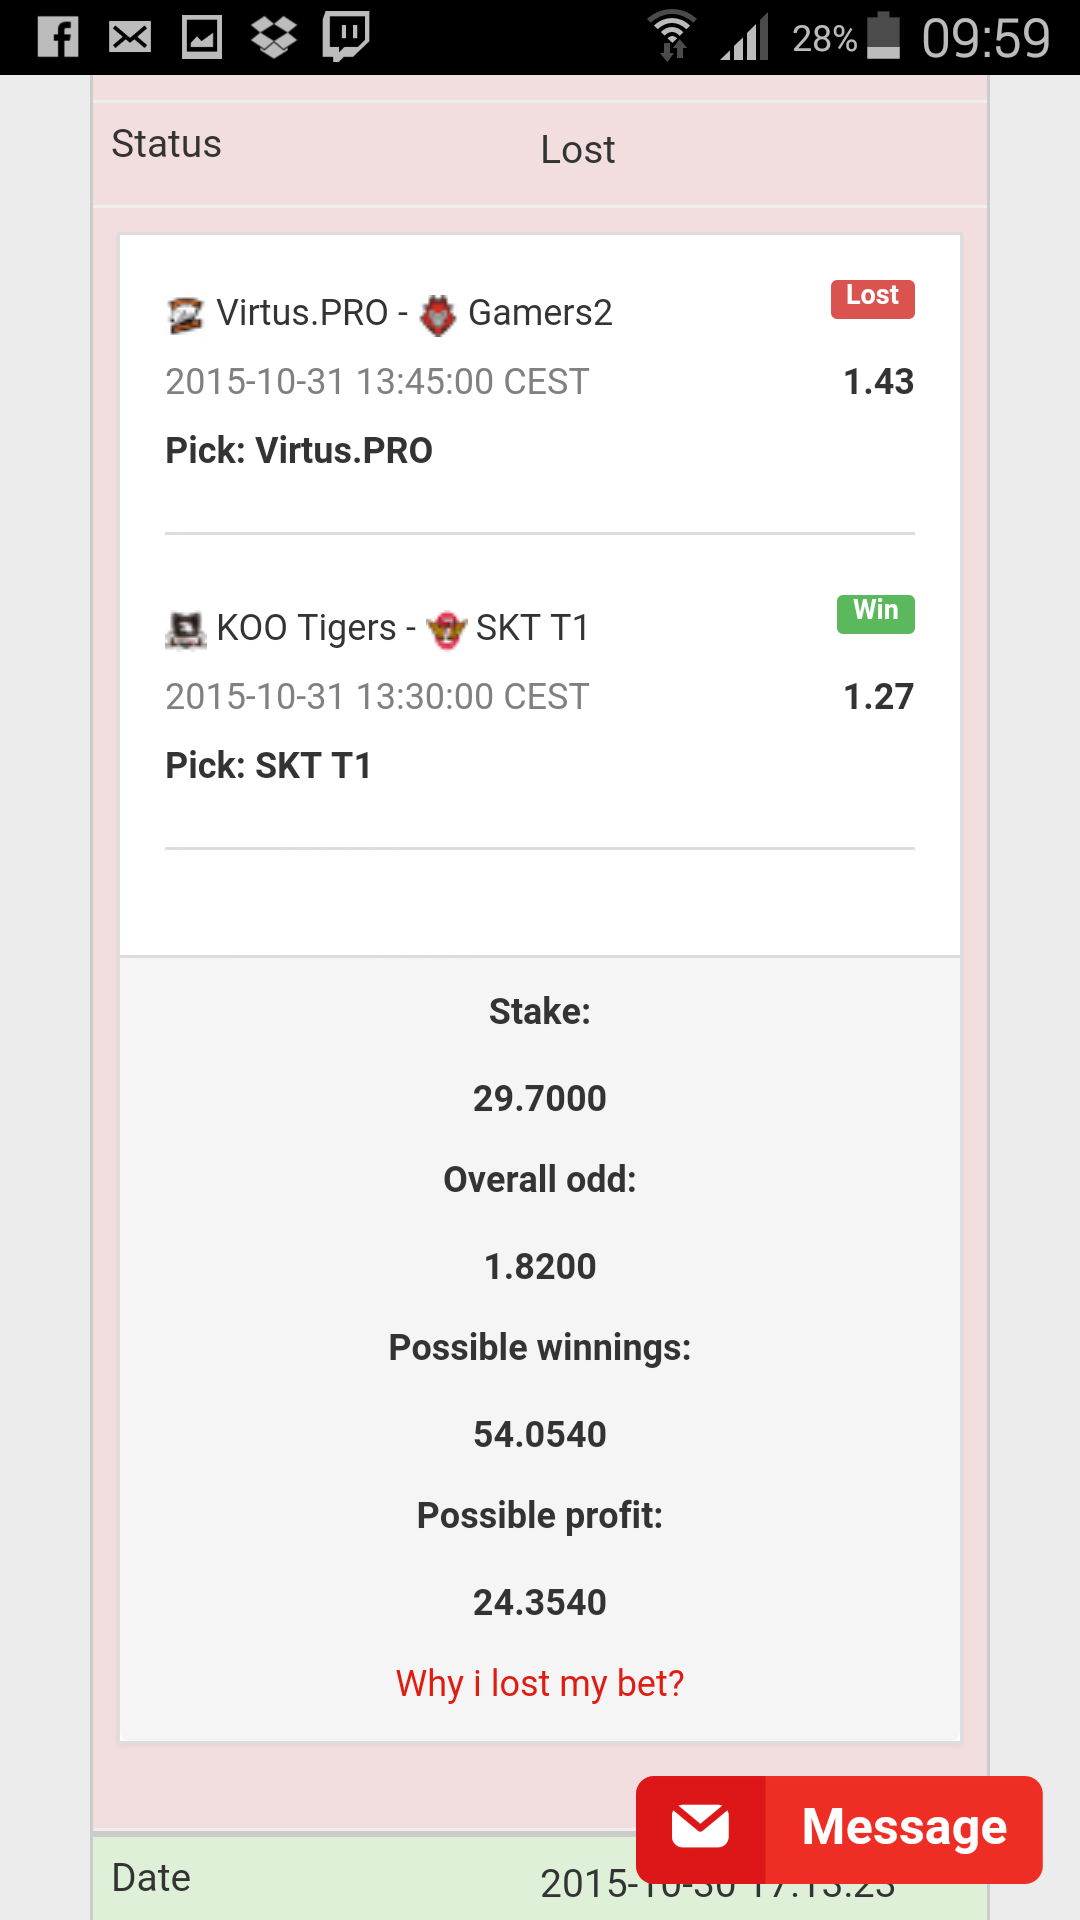Select the KOO Tigers - SKT T1 match

point(377,629)
